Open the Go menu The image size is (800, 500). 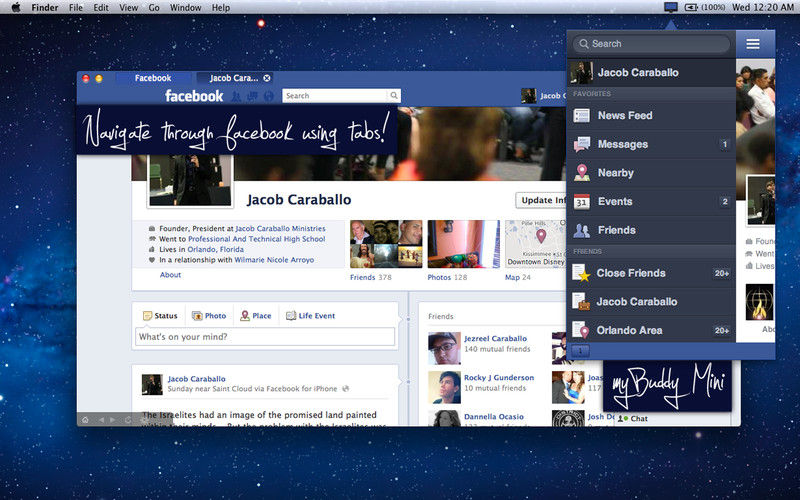pos(154,8)
